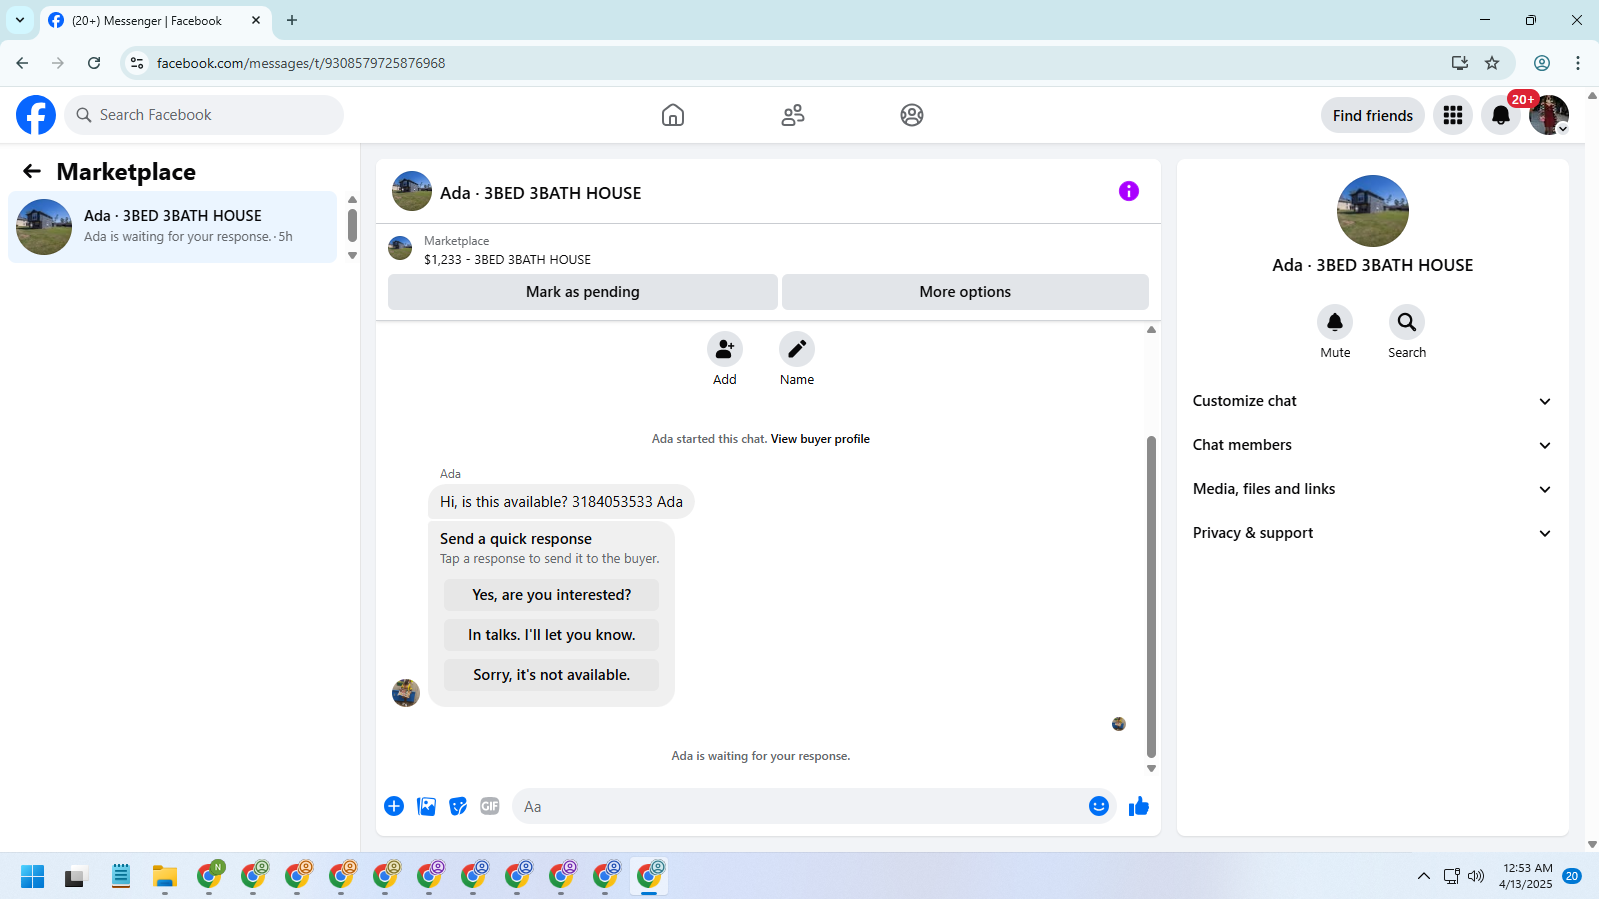The width and height of the screenshot is (1599, 899).
Task: Open the notifications bell
Action: click(x=1501, y=115)
